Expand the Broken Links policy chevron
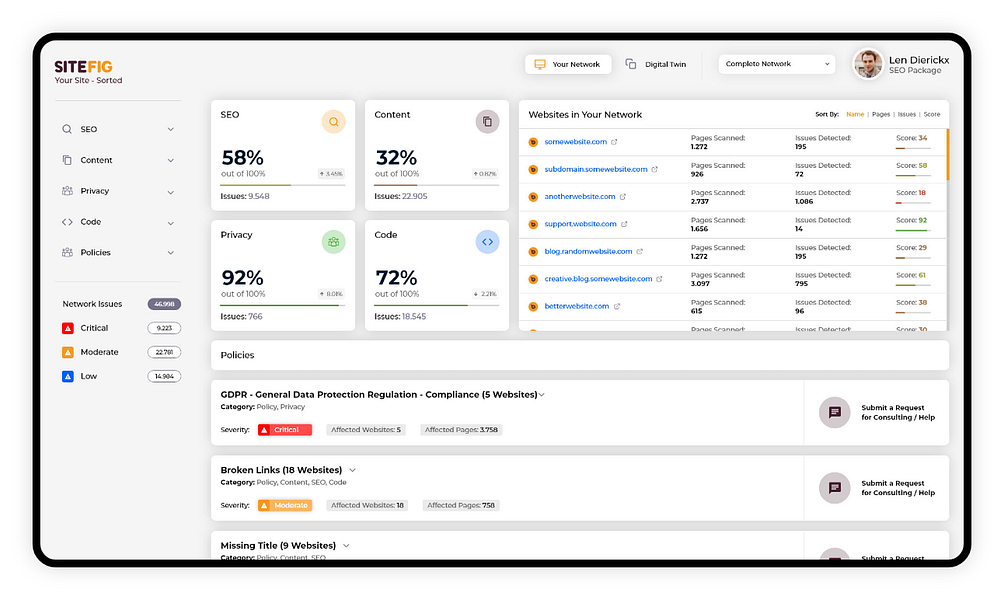 (x=352, y=470)
